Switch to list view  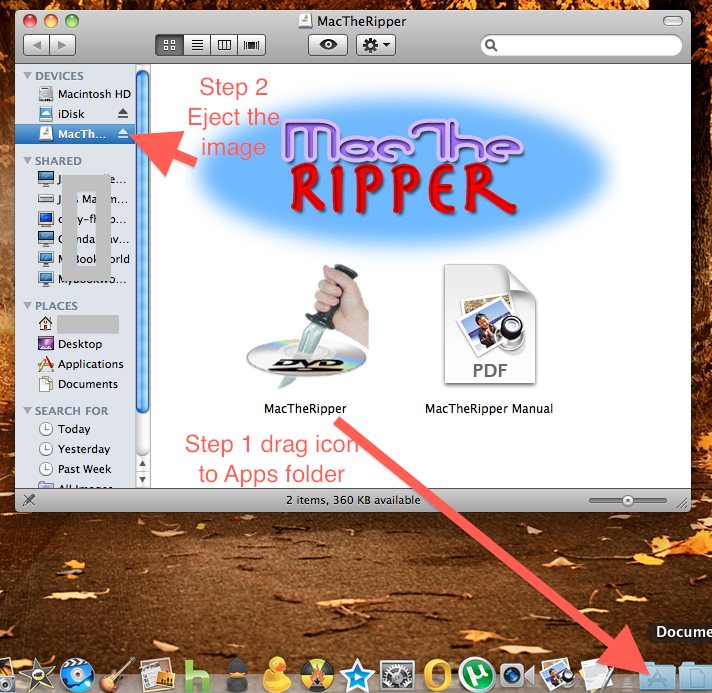tap(197, 45)
